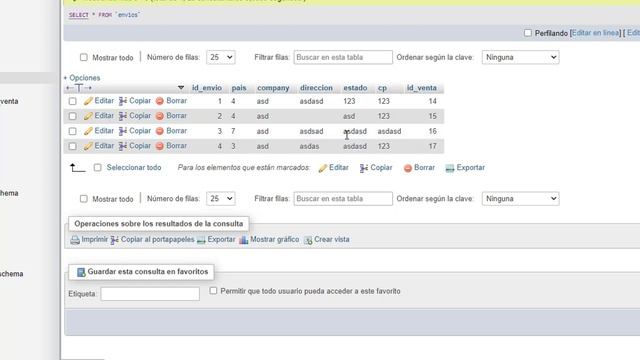
Task: Click the pencil Editar icon in row 1
Action: tap(89, 101)
